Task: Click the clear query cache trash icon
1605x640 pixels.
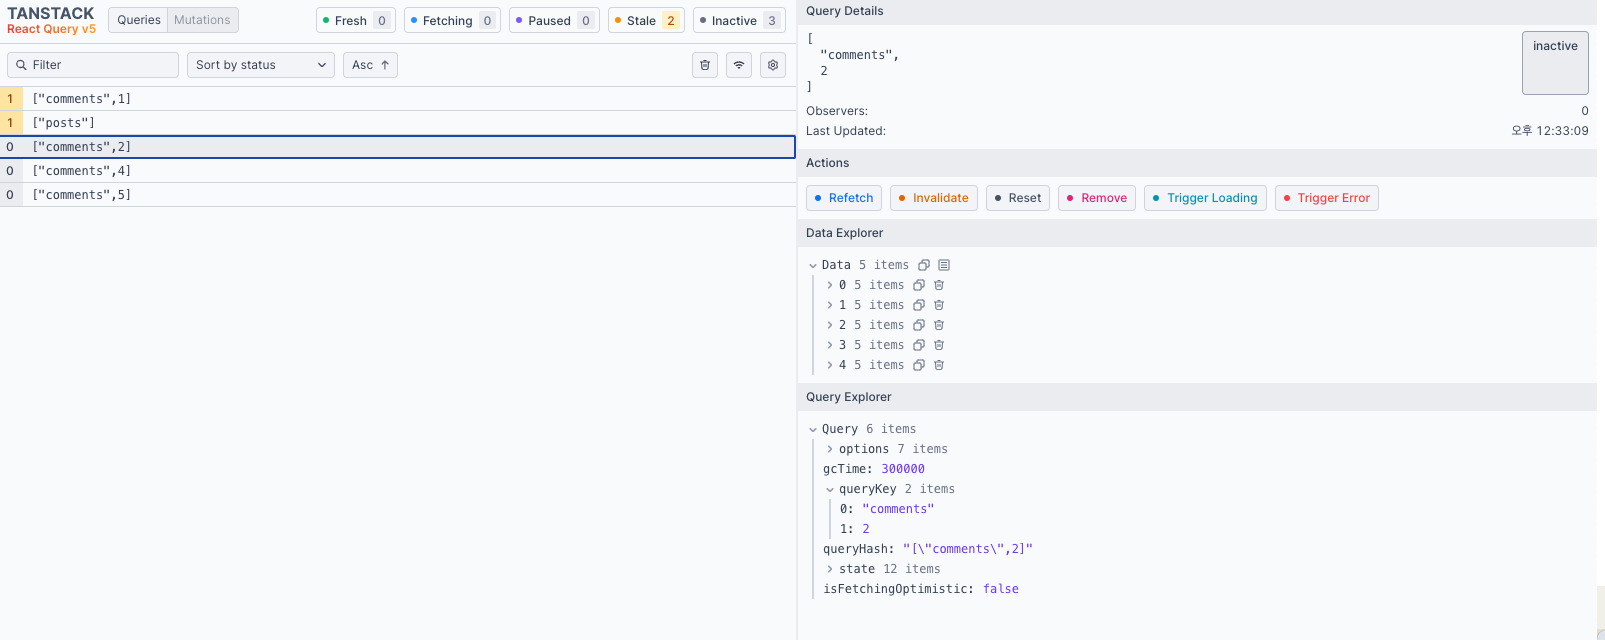Action: pyautogui.click(x=705, y=65)
